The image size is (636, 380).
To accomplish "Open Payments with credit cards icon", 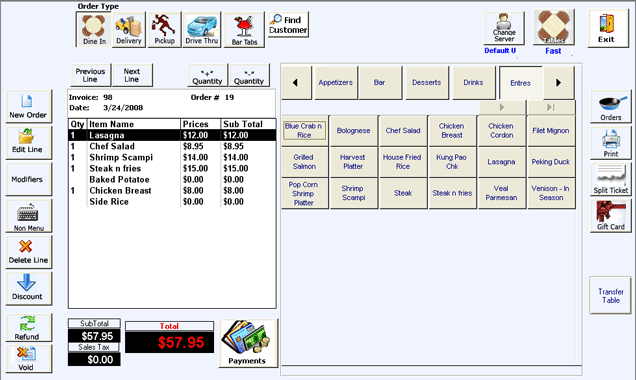I will [x=248, y=343].
